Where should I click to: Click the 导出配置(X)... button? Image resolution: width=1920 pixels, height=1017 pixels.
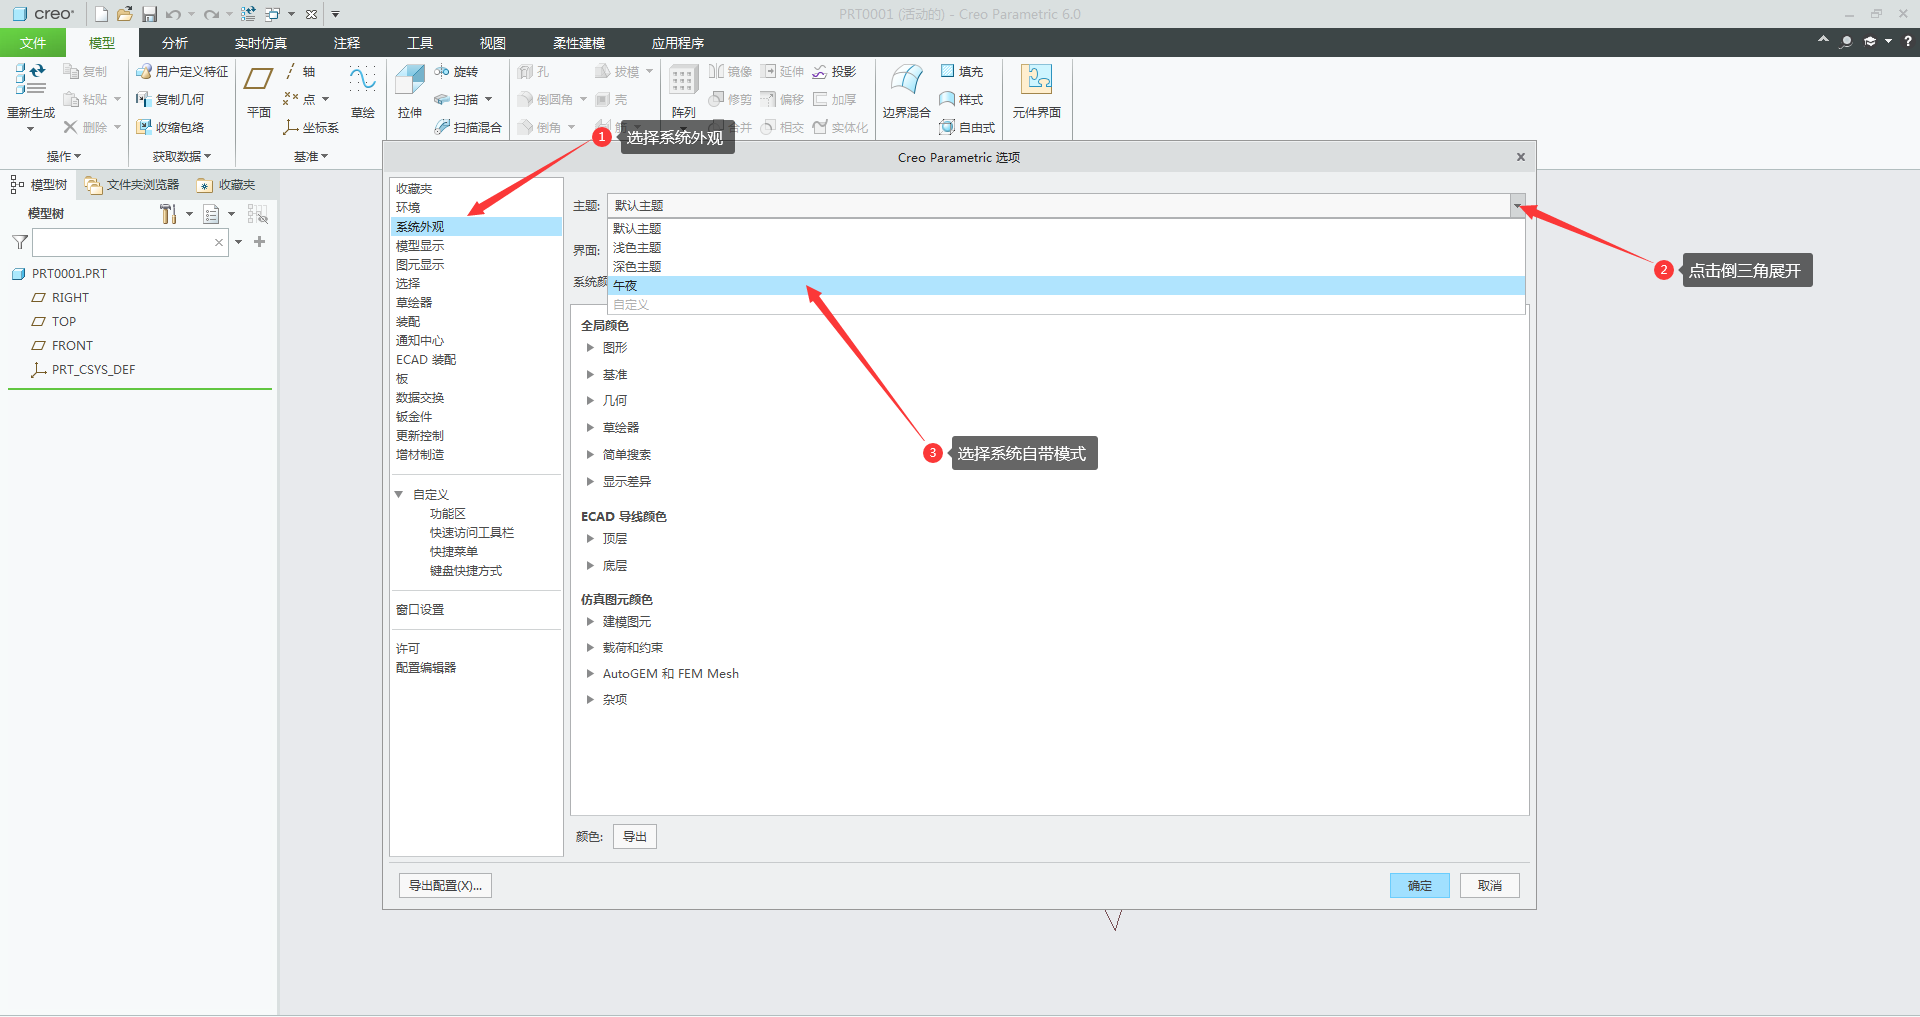point(445,886)
